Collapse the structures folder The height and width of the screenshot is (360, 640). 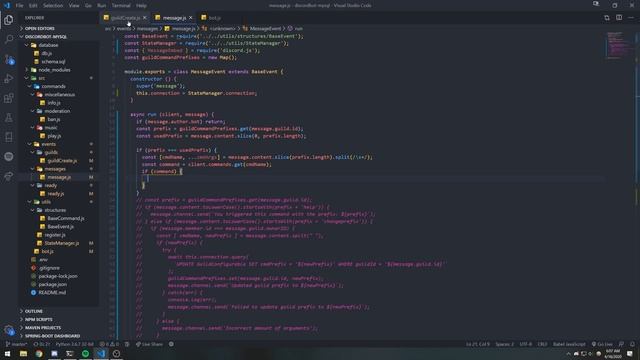click(x=55, y=210)
